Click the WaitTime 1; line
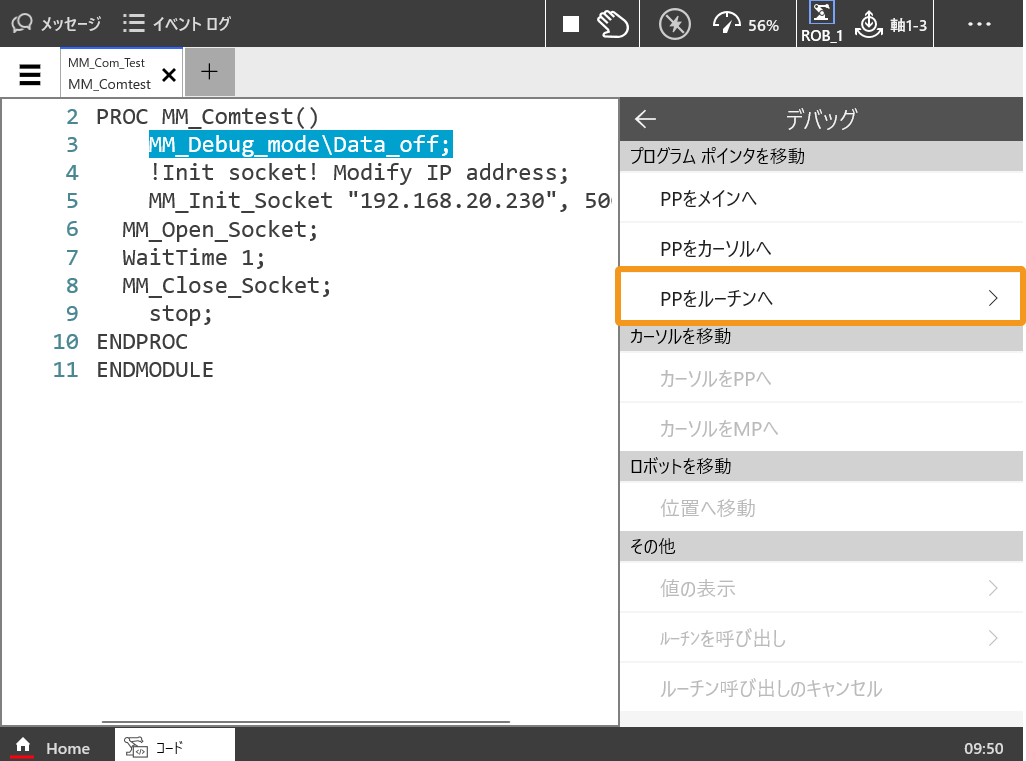The width and height of the screenshot is (1026, 761). [194, 258]
